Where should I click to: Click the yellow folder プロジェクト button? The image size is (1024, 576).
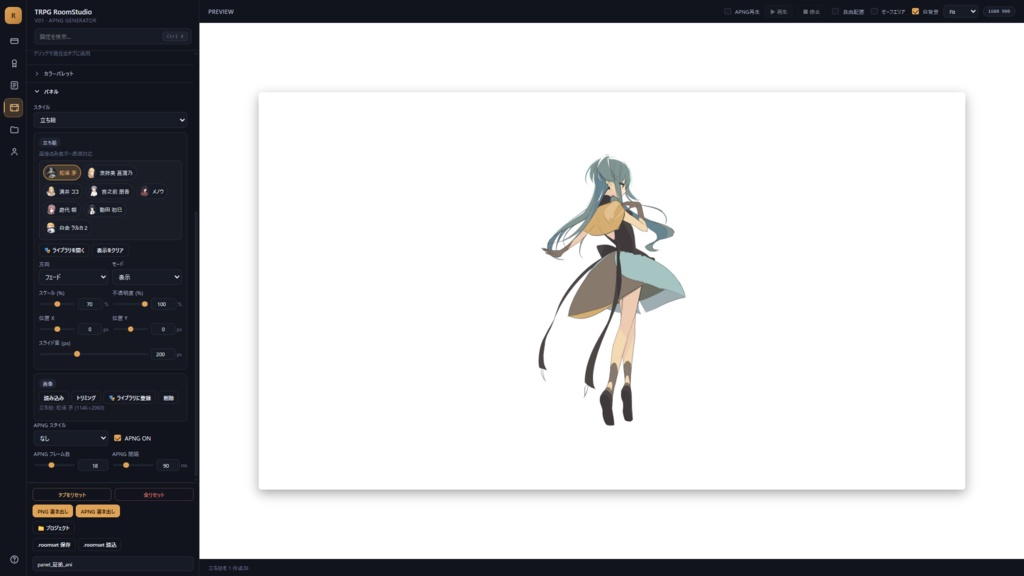click(x=54, y=528)
